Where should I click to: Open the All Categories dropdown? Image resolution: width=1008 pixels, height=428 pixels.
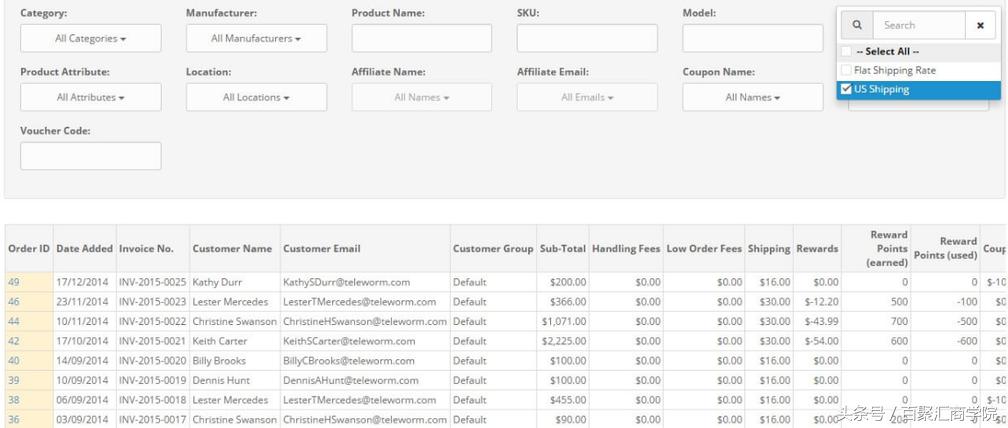[90, 39]
